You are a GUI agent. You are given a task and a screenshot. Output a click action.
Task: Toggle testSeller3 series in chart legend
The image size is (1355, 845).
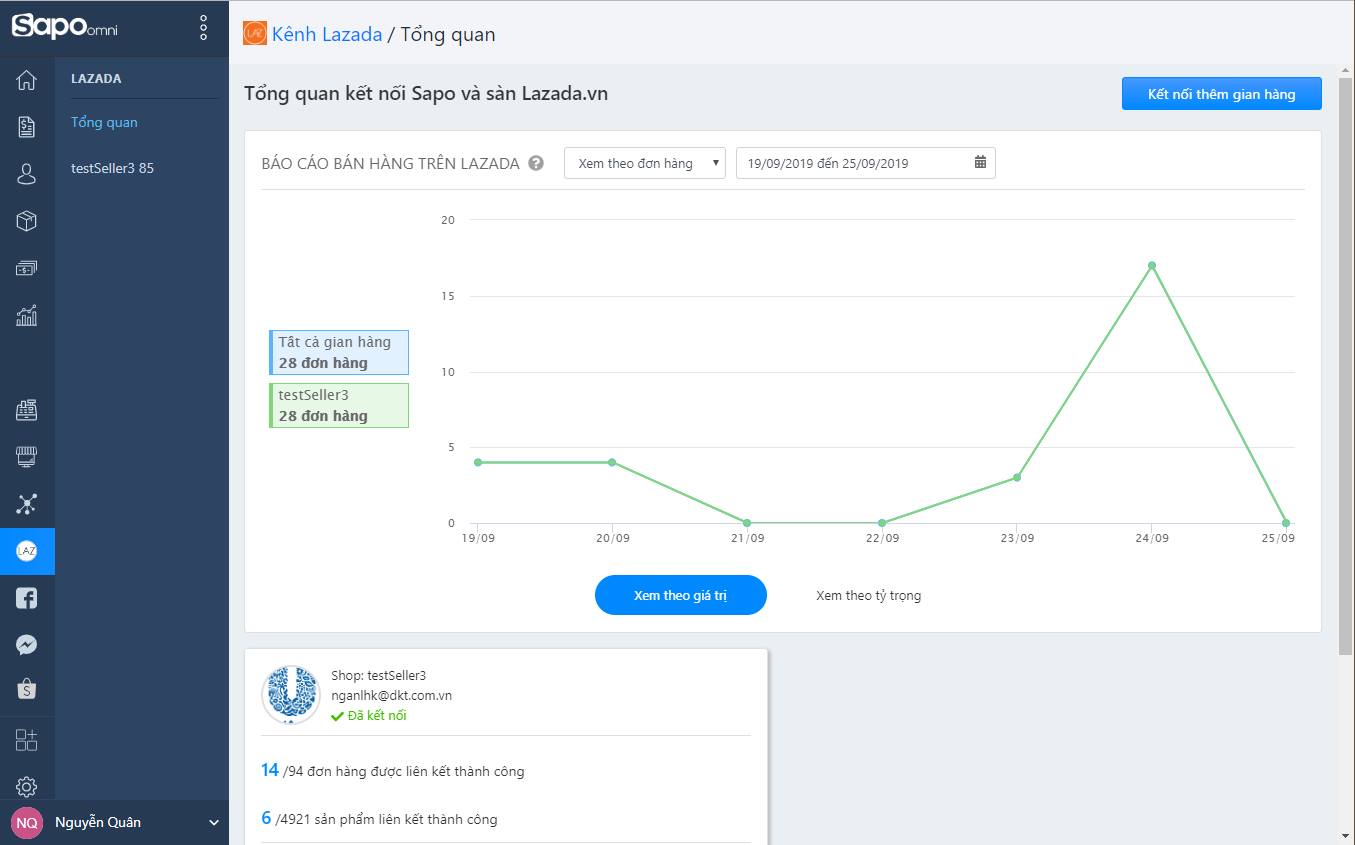[339, 405]
